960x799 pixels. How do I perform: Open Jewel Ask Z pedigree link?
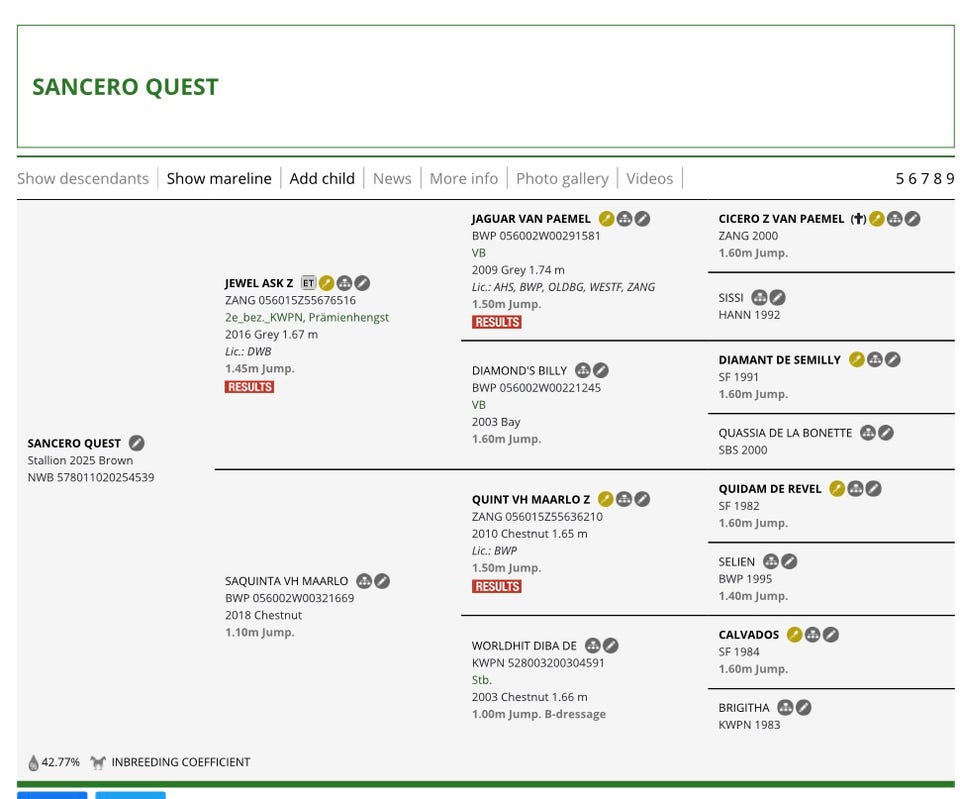(259, 283)
